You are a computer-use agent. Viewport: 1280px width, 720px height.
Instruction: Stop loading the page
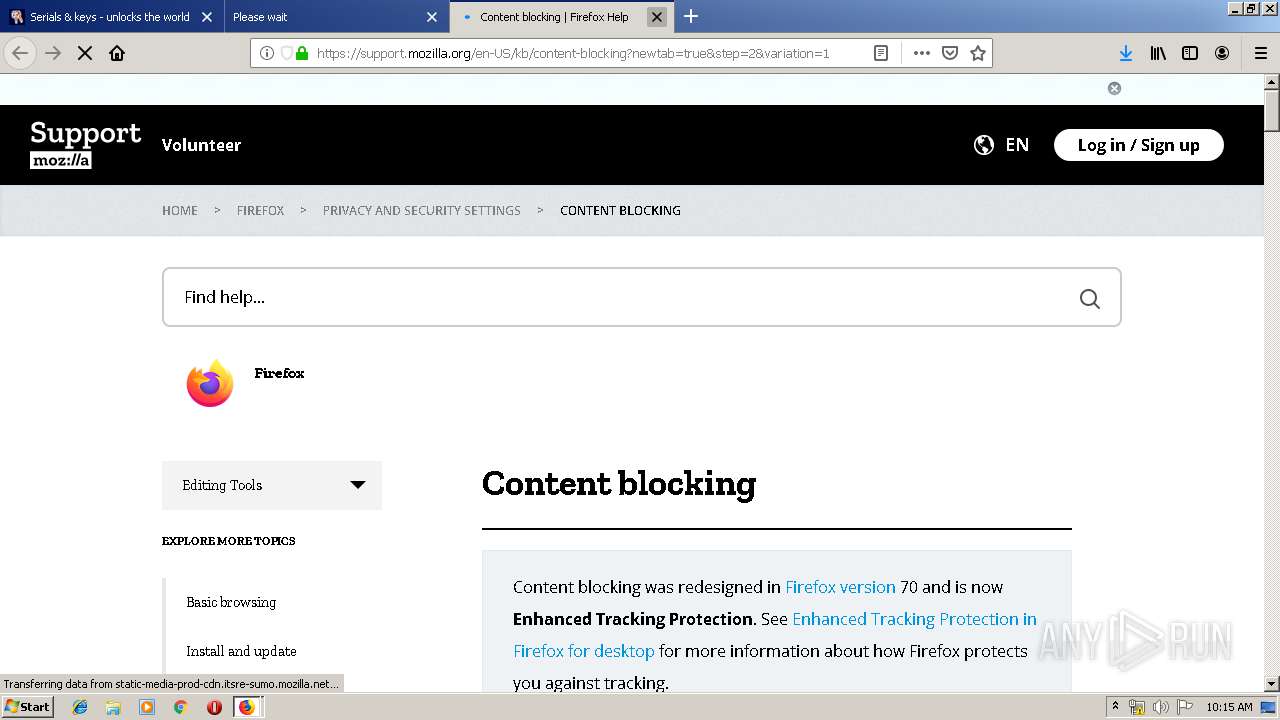tap(85, 53)
